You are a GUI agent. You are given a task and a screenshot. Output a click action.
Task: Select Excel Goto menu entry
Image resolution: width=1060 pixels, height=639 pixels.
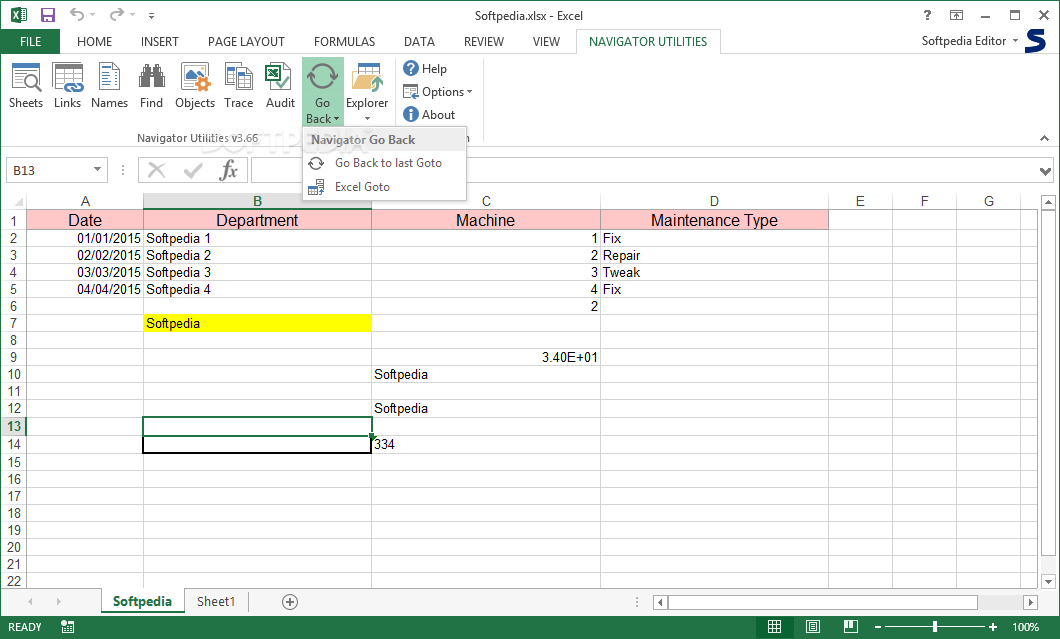click(385, 187)
